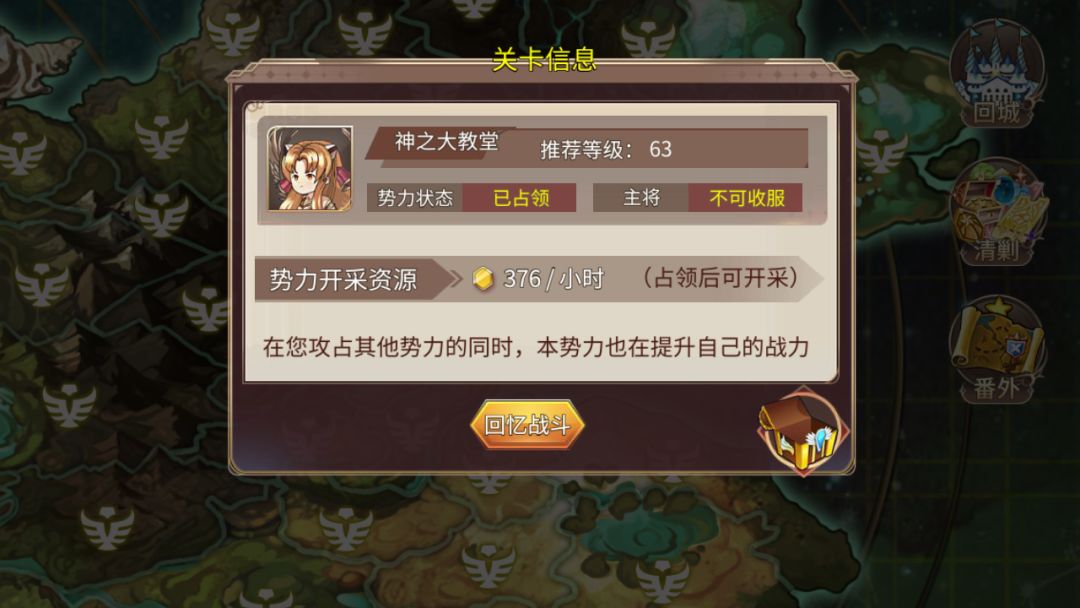Select the 势力状态 label
1080x608 pixels.
point(415,198)
